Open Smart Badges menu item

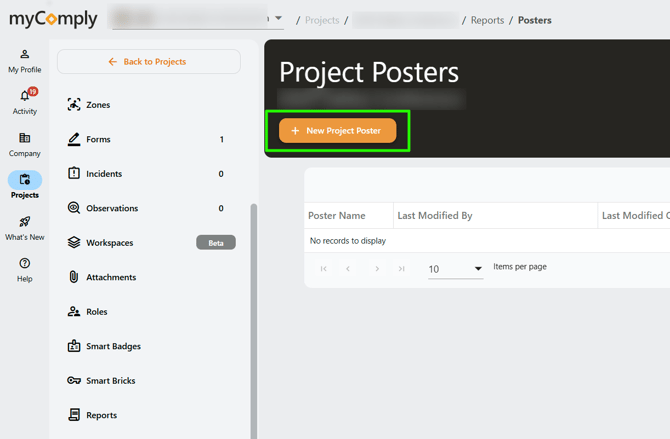(113, 347)
